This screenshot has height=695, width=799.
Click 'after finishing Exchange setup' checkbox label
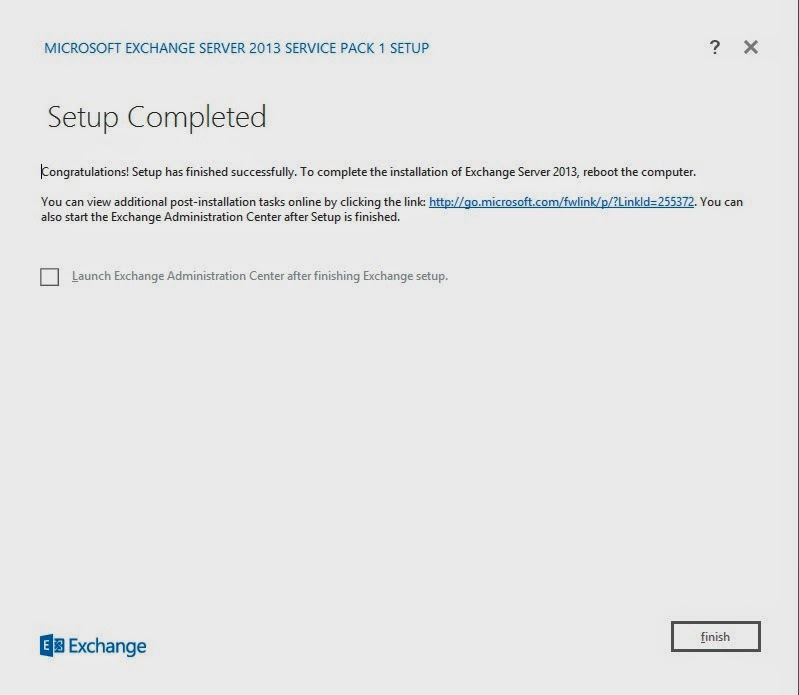pyautogui.click(x=367, y=276)
